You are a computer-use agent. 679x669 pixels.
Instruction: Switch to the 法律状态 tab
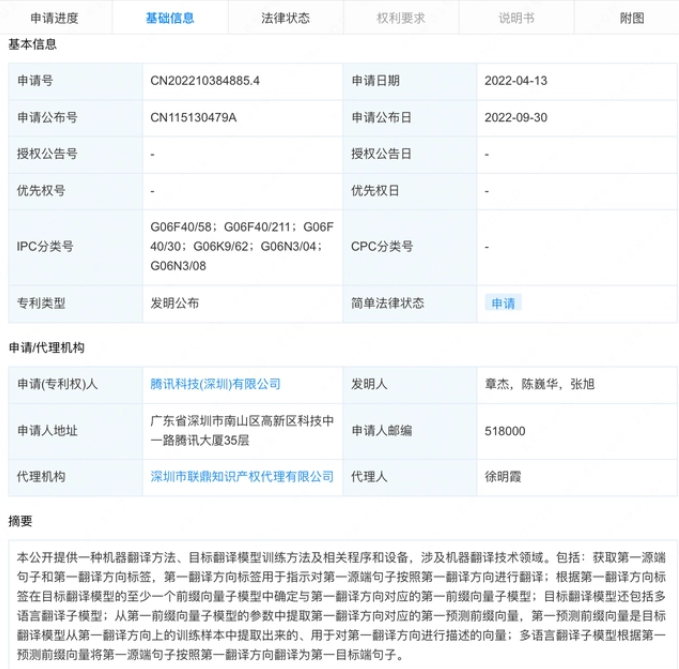285,18
